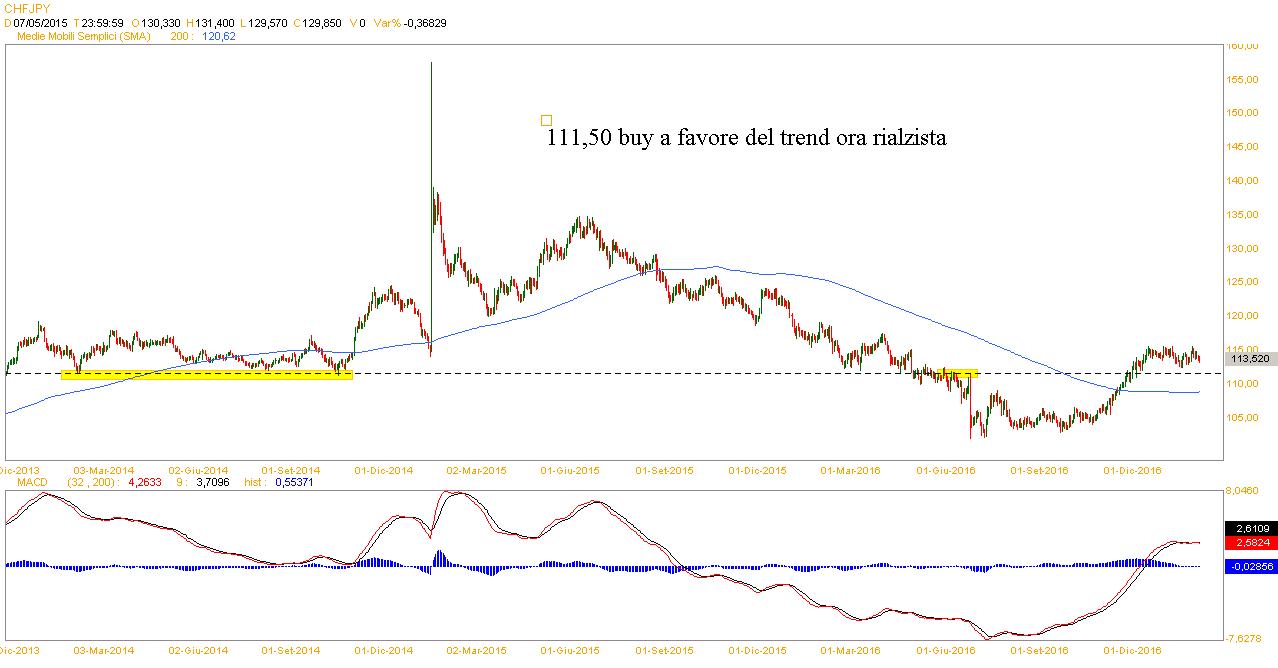Click the black 2,6109 MACD value tag
Screen dimensions: 1278x668
[x=1250, y=527]
